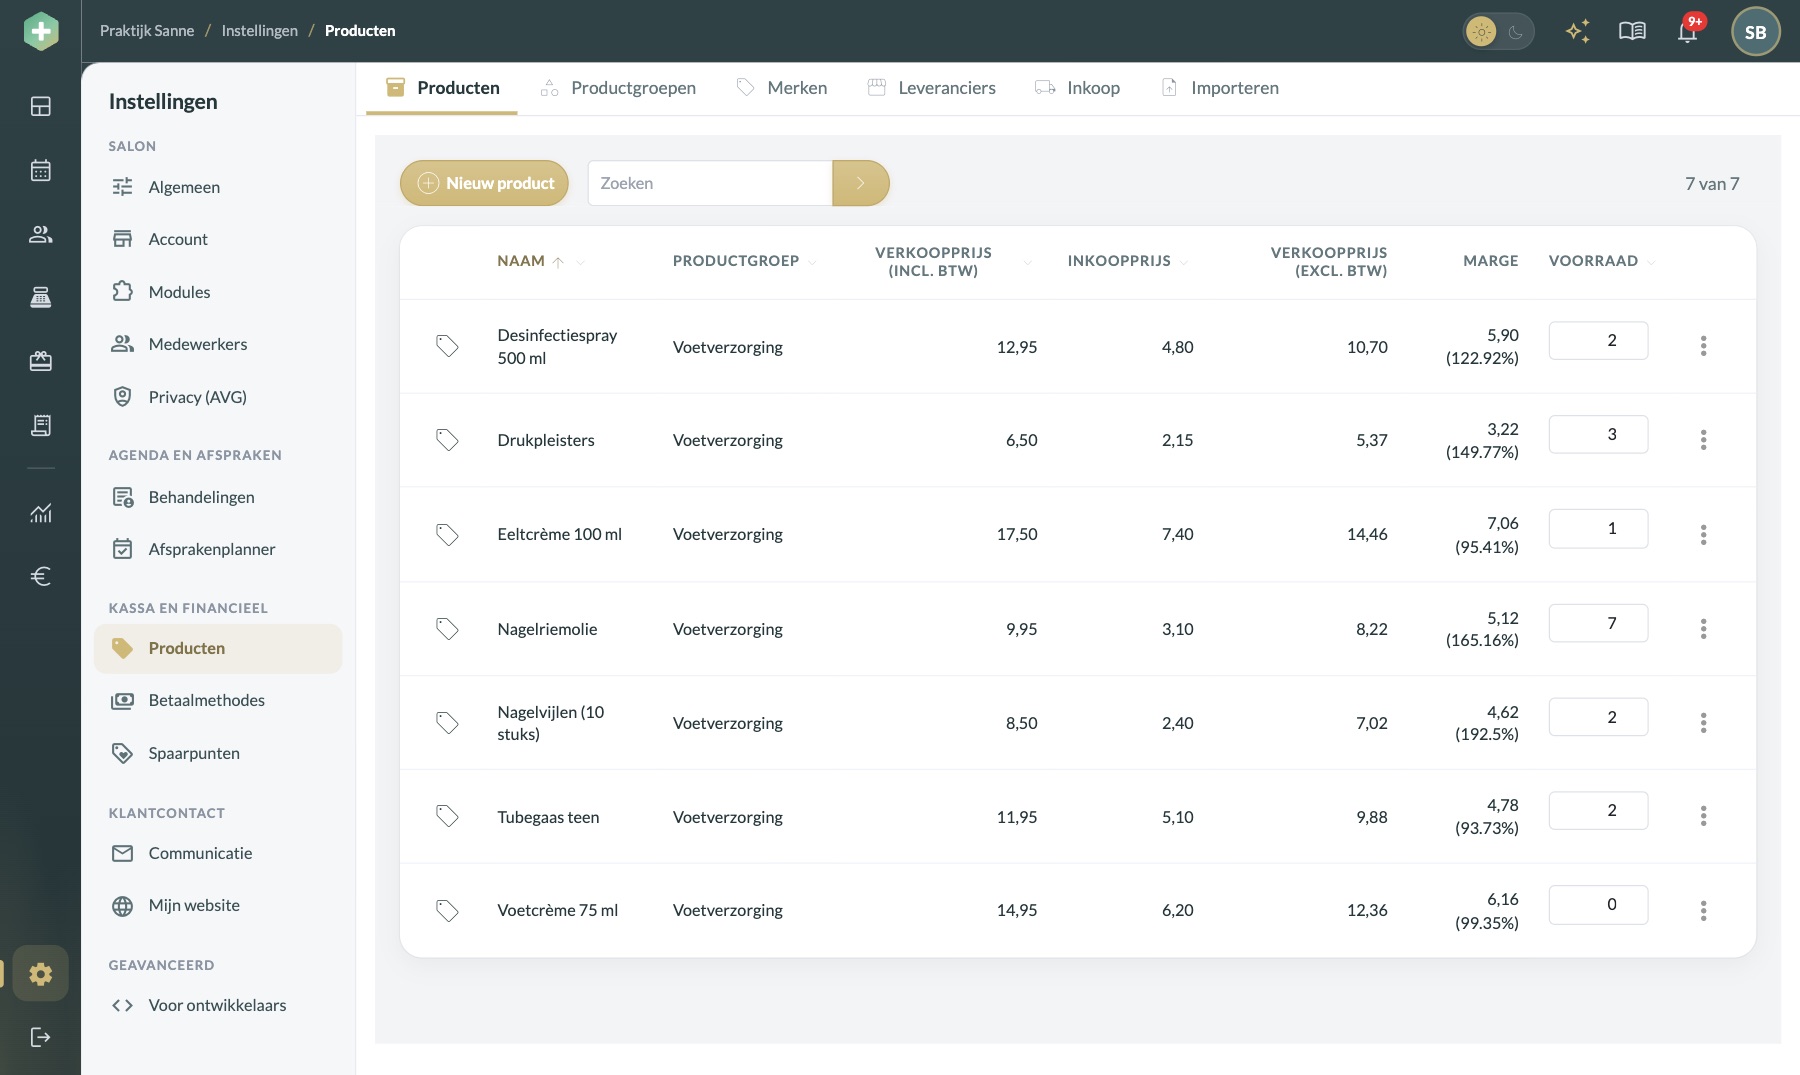Focus the Zoeken search field
1800x1075 pixels.
point(710,183)
